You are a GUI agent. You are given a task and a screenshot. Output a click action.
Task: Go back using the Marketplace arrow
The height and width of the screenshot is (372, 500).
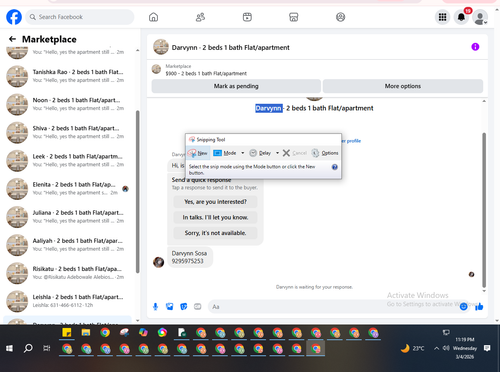pyautogui.click(x=13, y=39)
